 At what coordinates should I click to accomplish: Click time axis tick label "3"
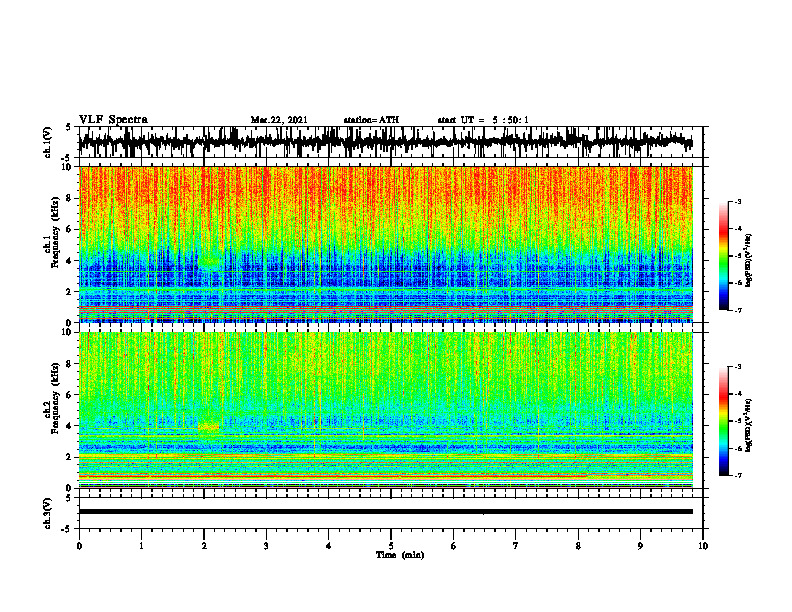tap(266, 546)
